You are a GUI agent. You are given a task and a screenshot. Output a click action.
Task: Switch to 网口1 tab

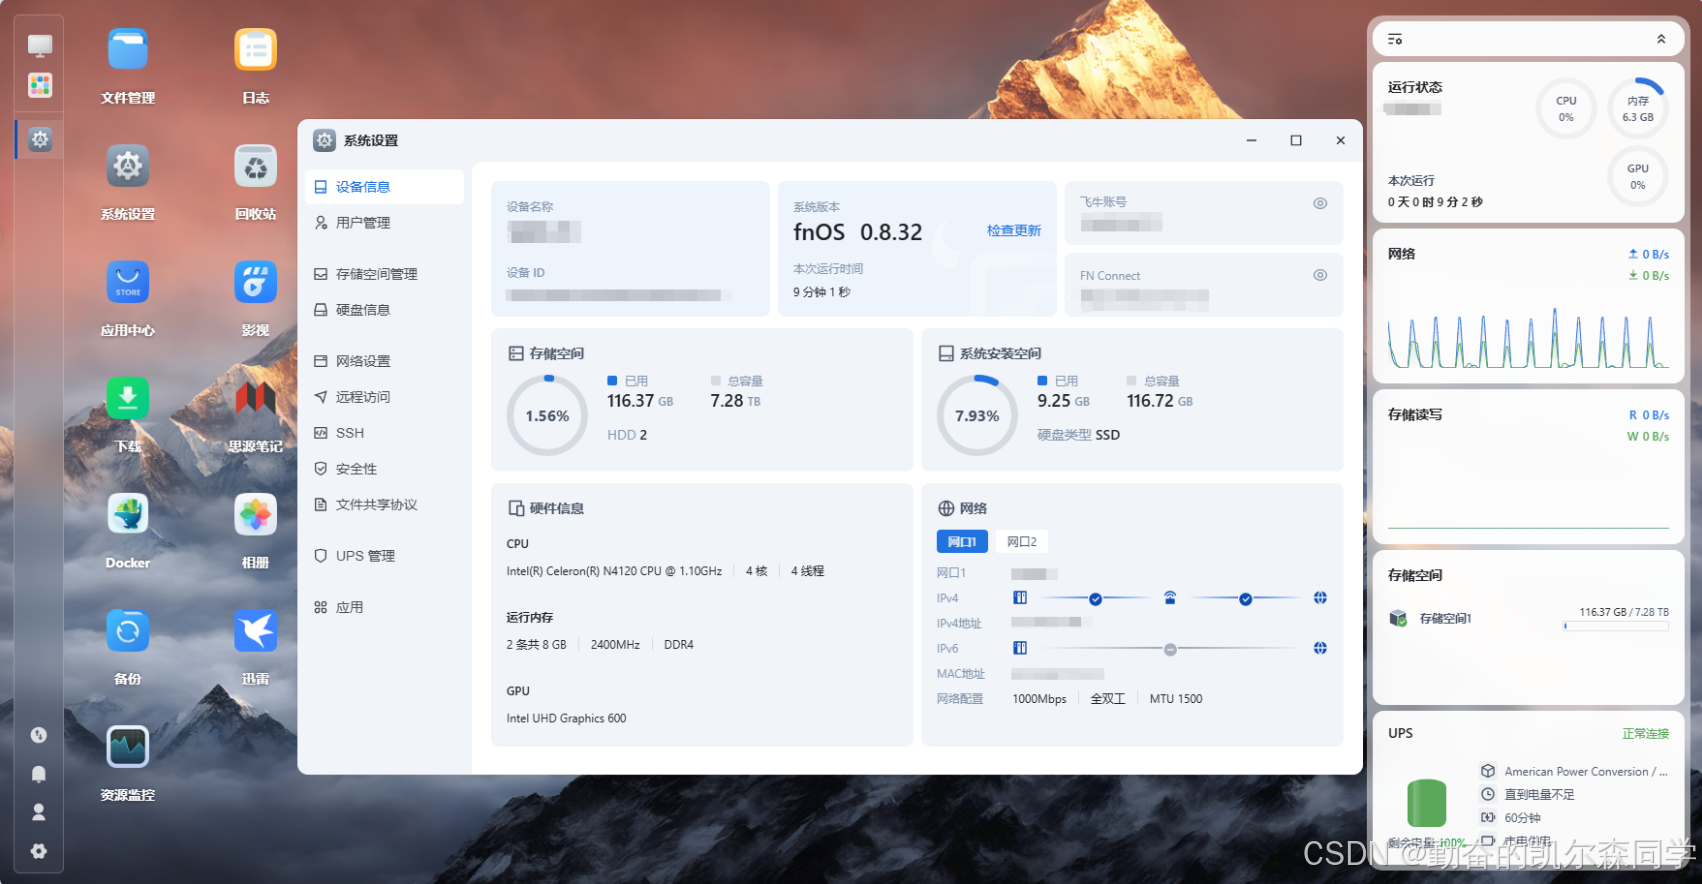click(x=962, y=541)
